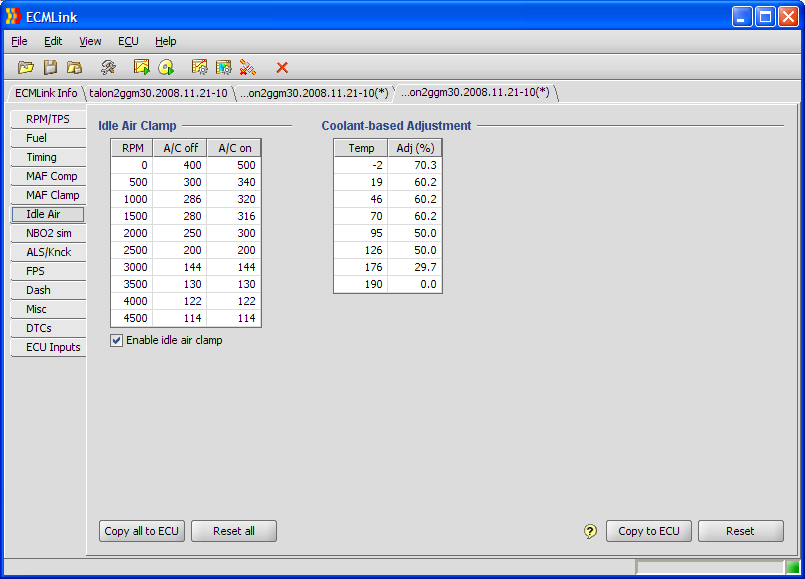This screenshot has width=805, height=579.
Task: Click the wrench and screwdriver tools icon
Action: 108,67
